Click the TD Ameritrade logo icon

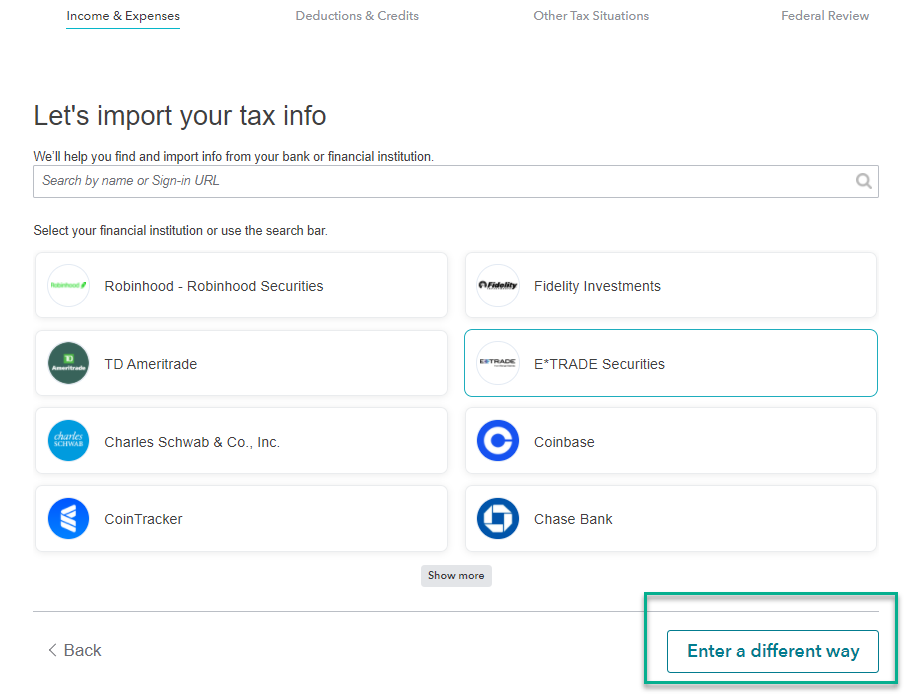tap(68, 363)
